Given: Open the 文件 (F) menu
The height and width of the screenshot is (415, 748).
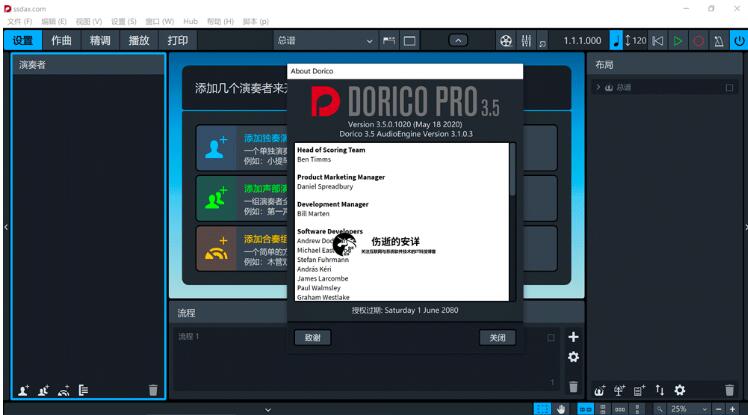Looking at the screenshot, I should point(20,21).
